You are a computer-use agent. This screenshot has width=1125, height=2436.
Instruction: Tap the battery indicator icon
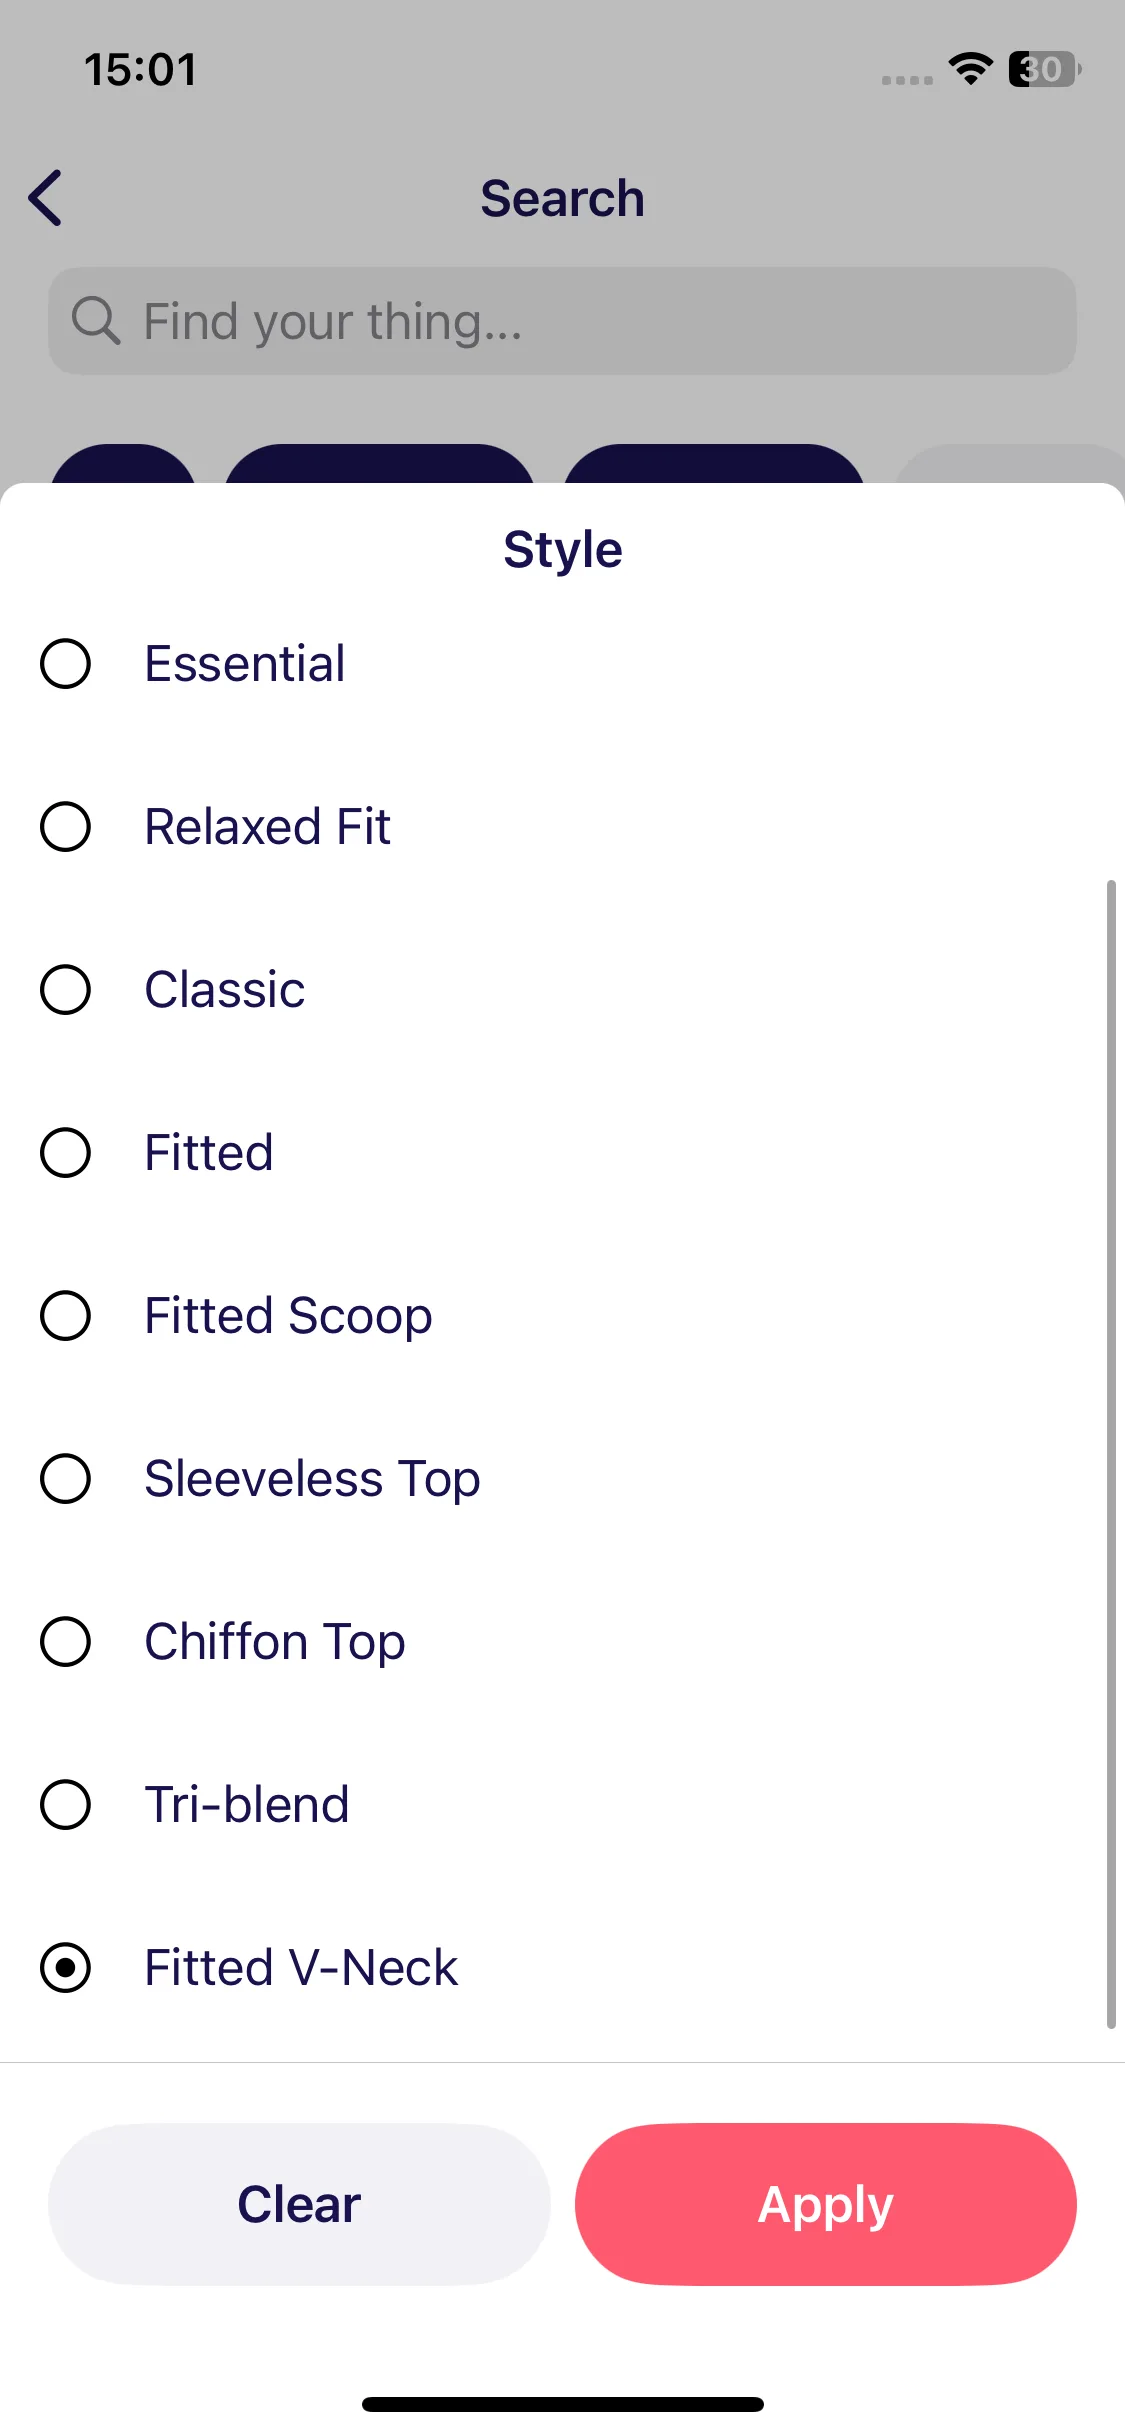click(x=1044, y=69)
